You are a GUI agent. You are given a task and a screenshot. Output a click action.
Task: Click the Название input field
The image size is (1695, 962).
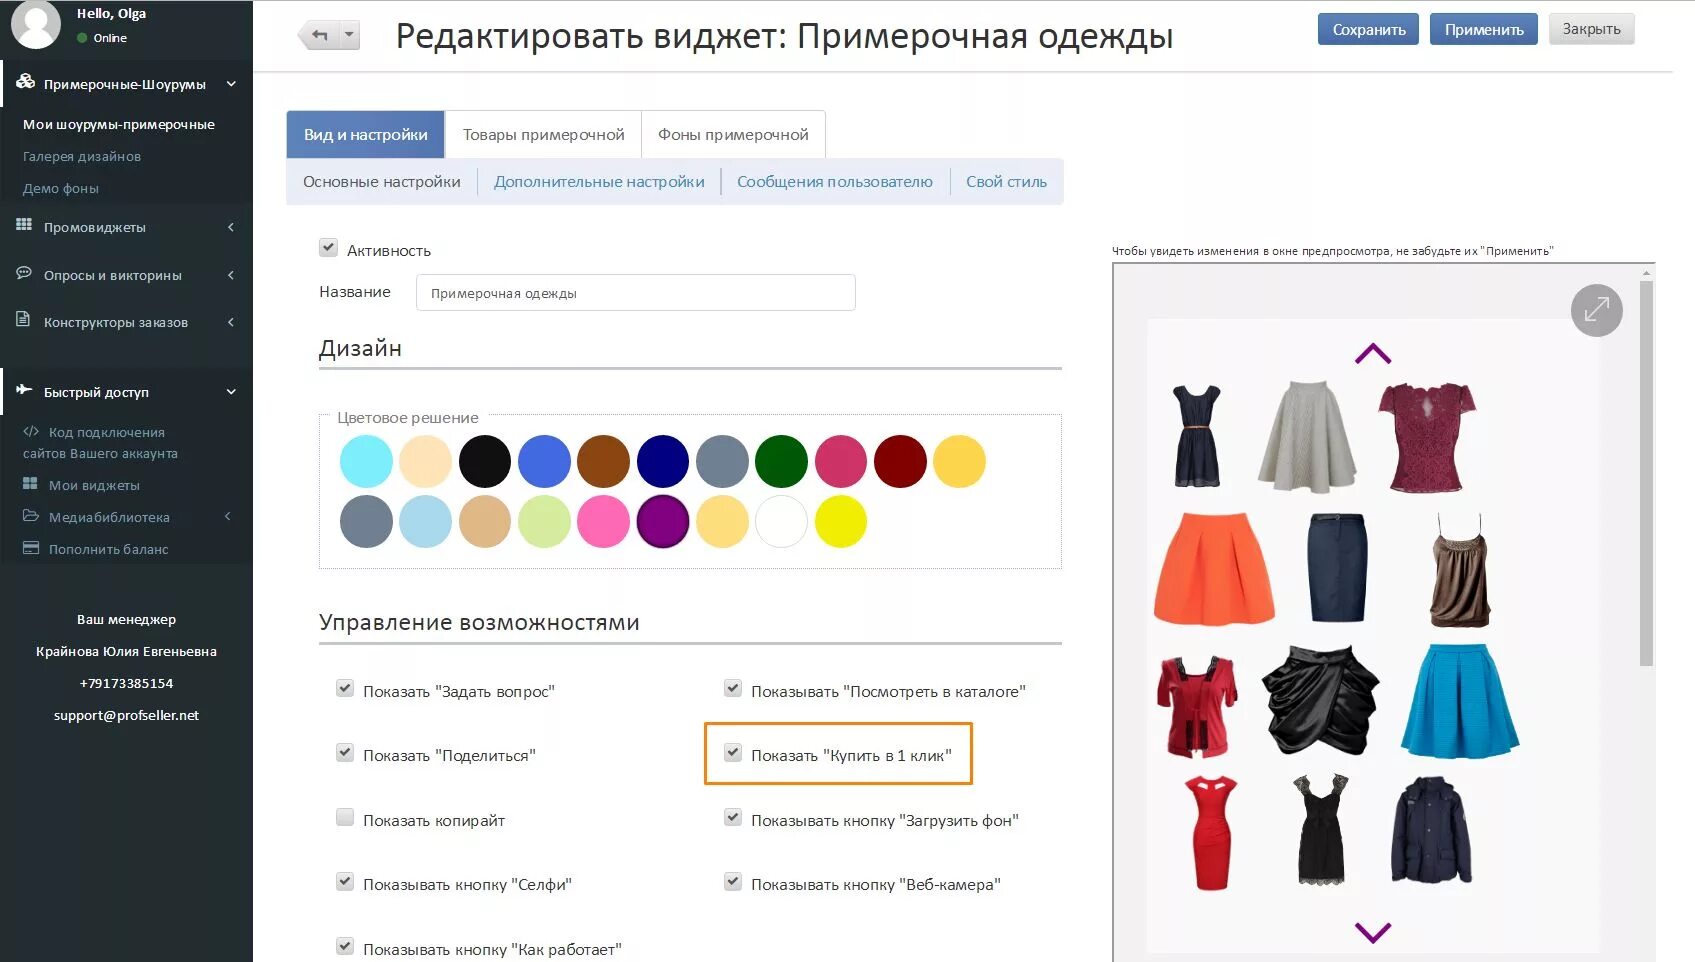634,292
